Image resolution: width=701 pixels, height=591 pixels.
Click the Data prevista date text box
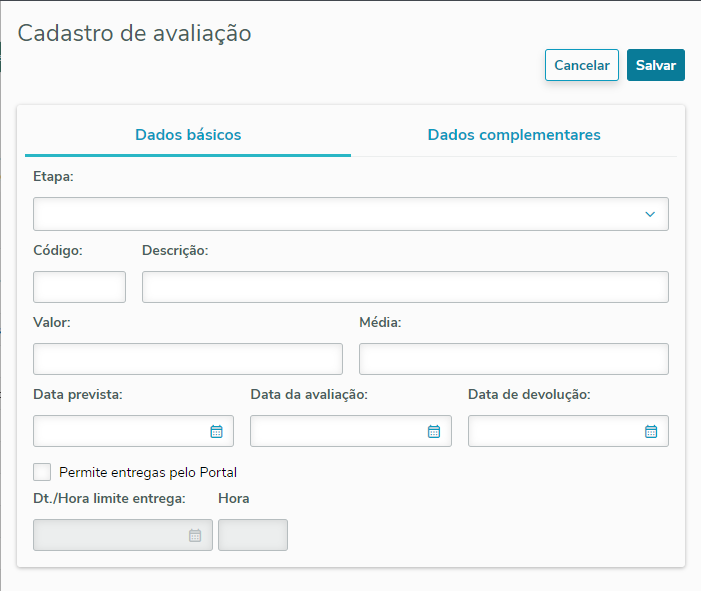(x=120, y=431)
